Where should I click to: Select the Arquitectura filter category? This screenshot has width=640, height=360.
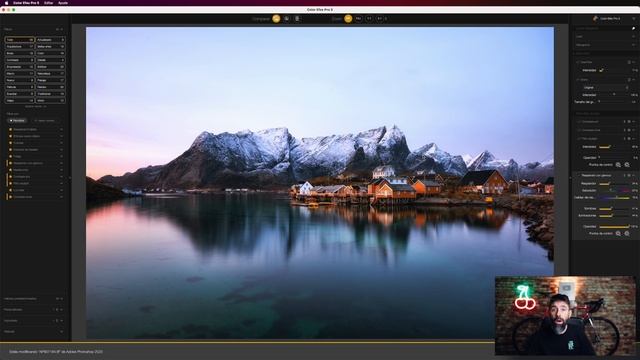pyautogui.click(x=19, y=47)
